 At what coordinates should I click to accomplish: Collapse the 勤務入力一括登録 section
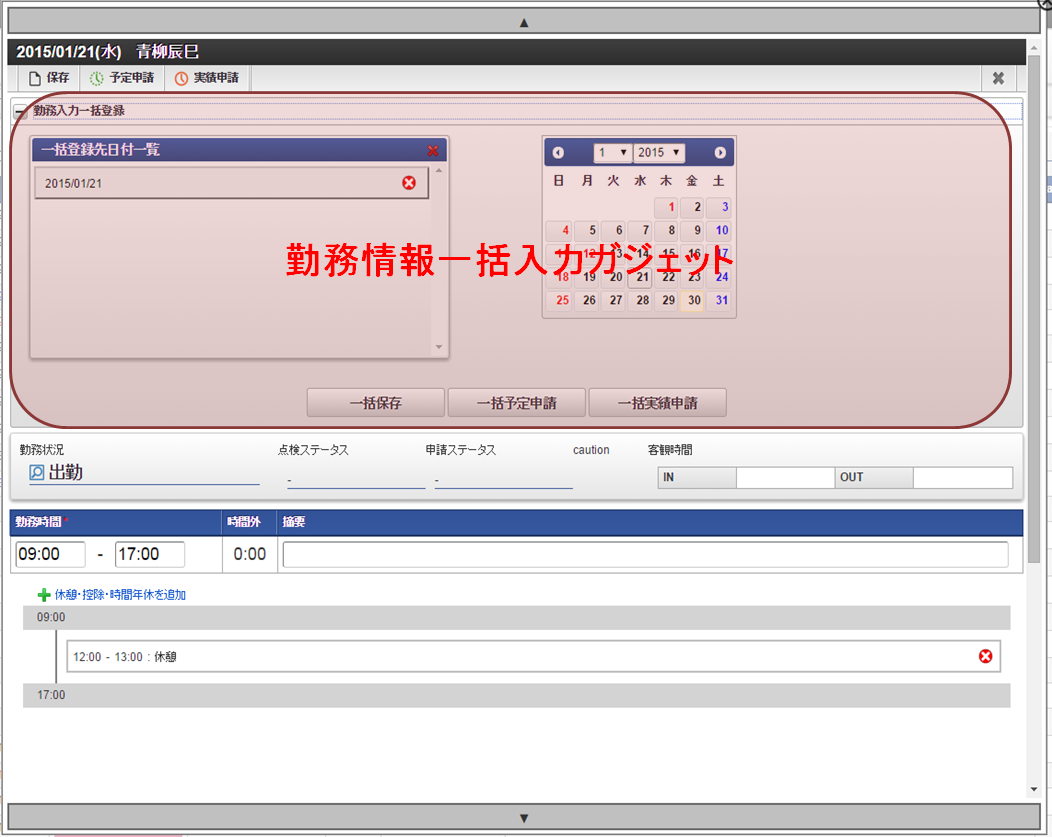21,112
